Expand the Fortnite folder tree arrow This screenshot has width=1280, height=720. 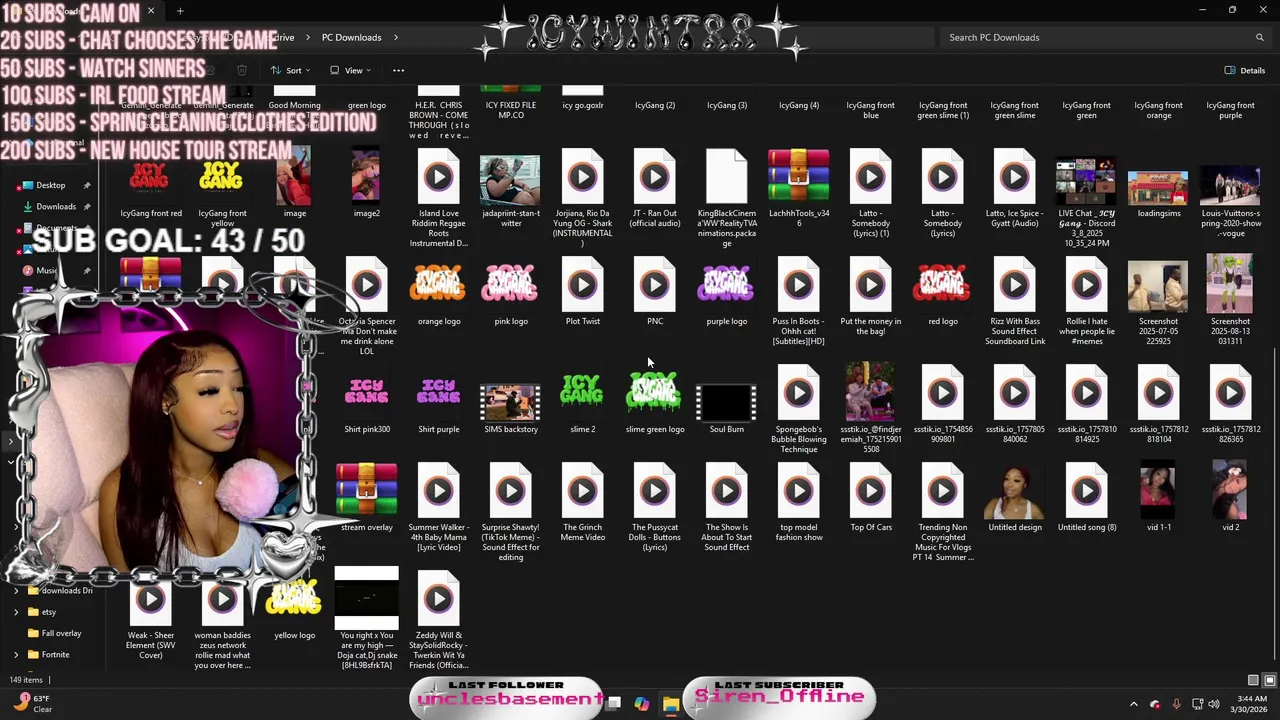point(16,654)
